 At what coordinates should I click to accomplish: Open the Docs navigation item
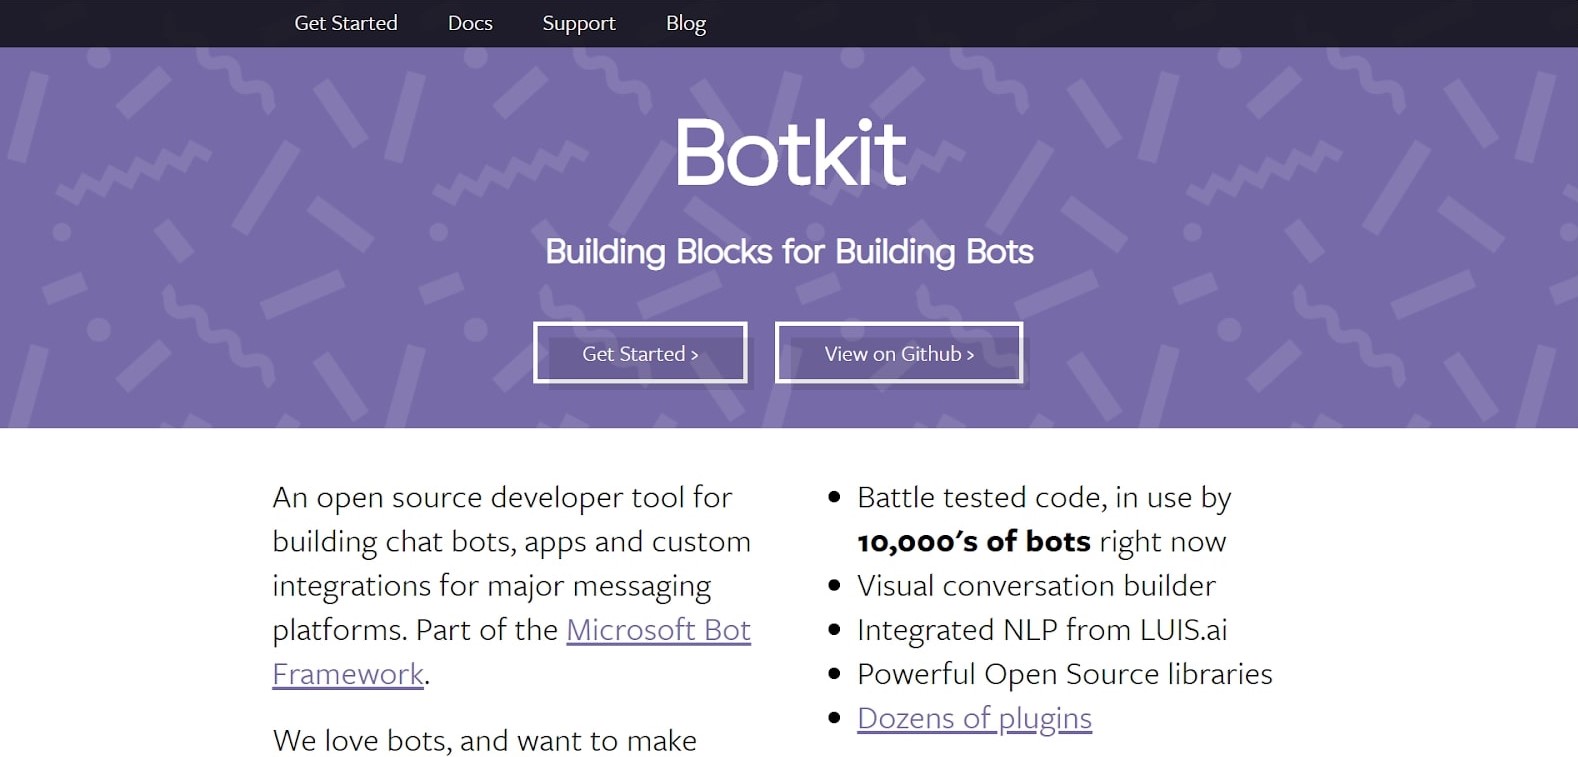(x=470, y=23)
